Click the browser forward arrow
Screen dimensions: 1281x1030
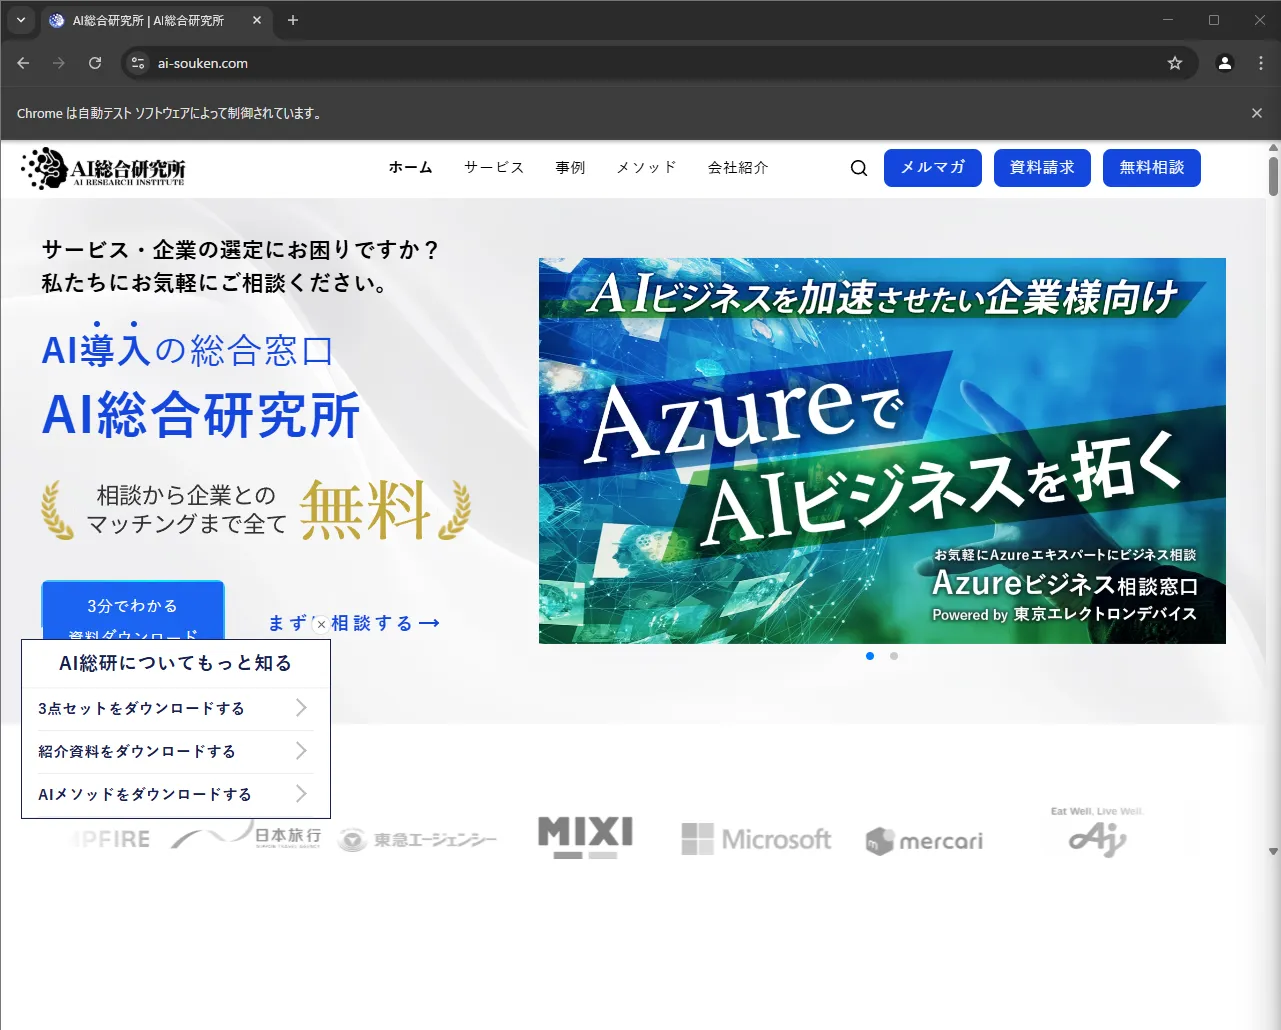(x=59, y=63)
